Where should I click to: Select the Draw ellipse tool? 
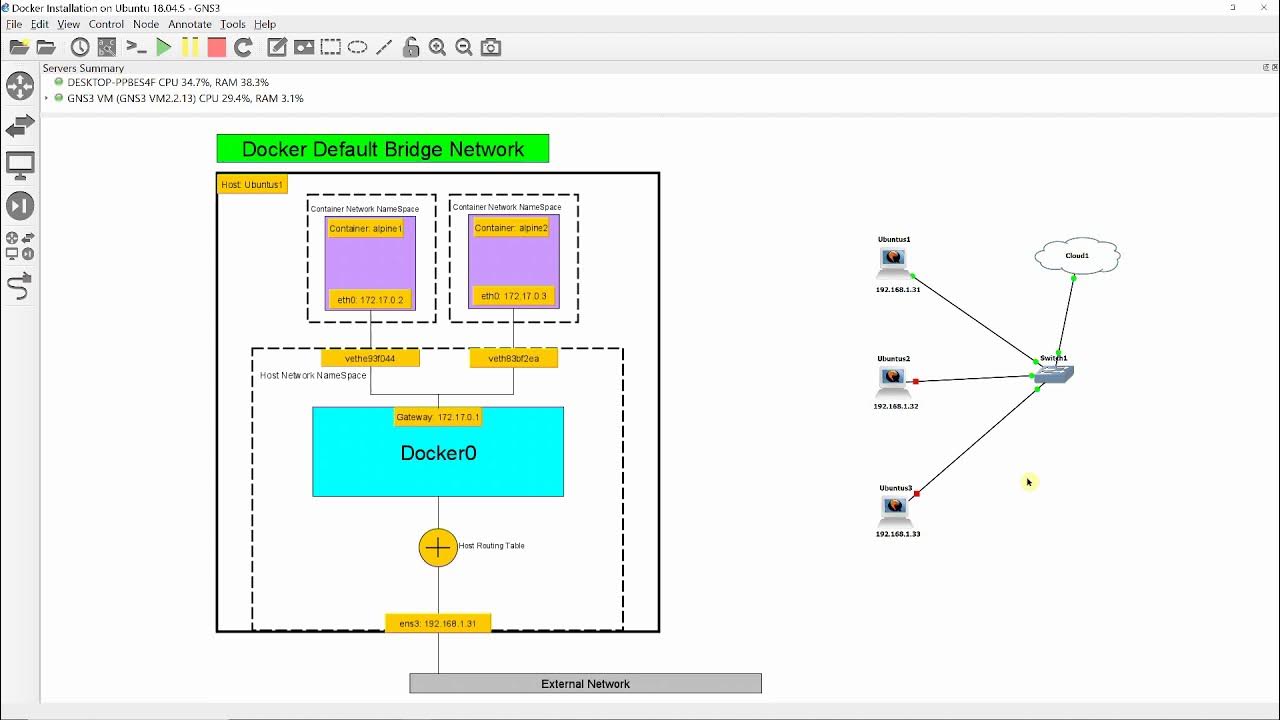point(357,47)
